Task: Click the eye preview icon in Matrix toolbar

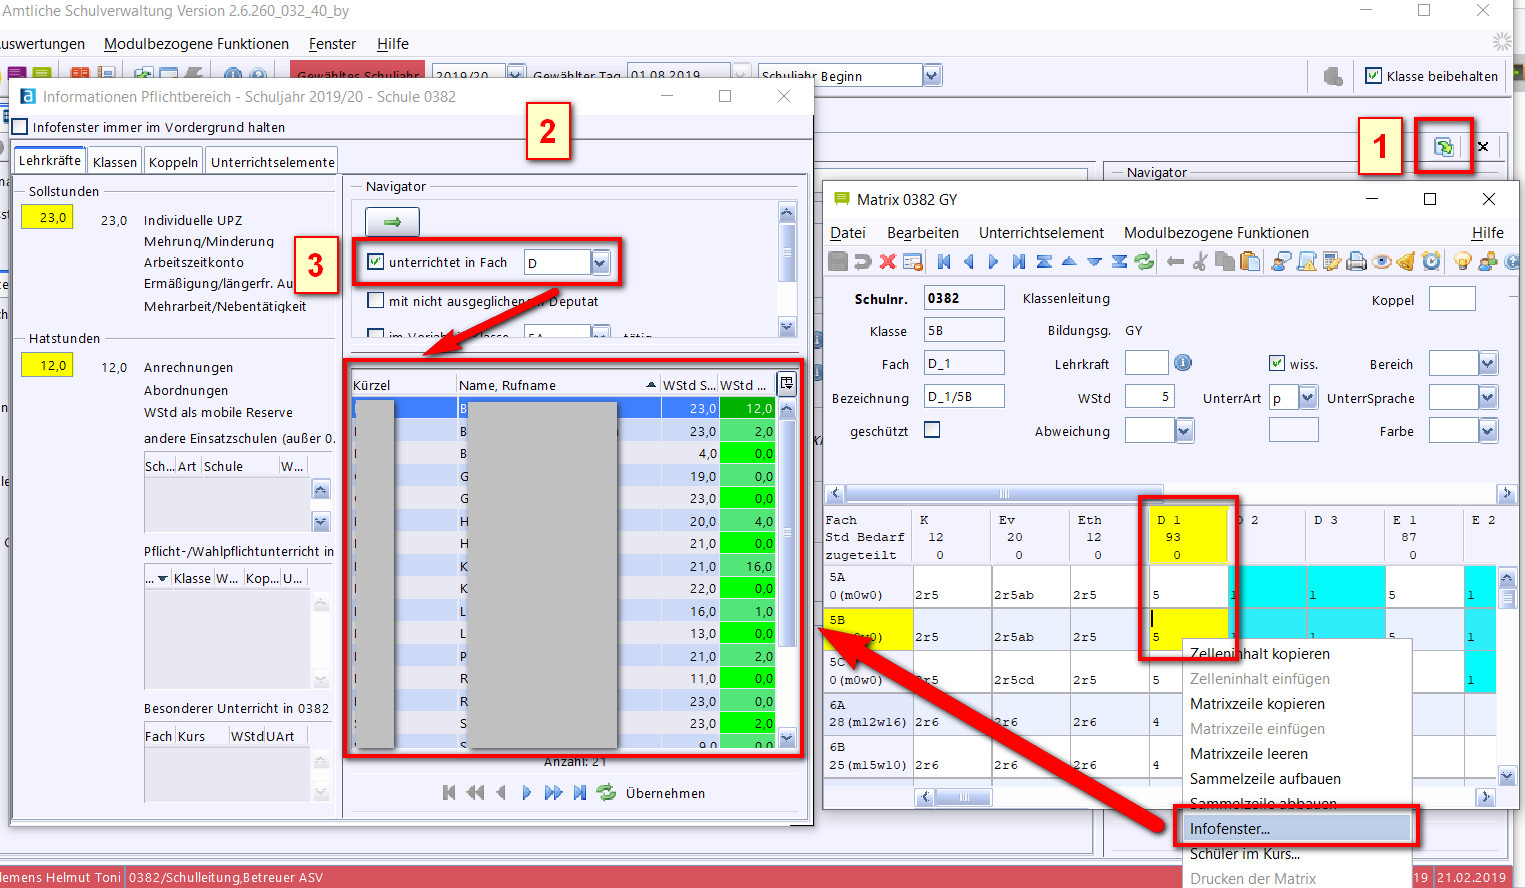Action: [x=1381, y=262]
